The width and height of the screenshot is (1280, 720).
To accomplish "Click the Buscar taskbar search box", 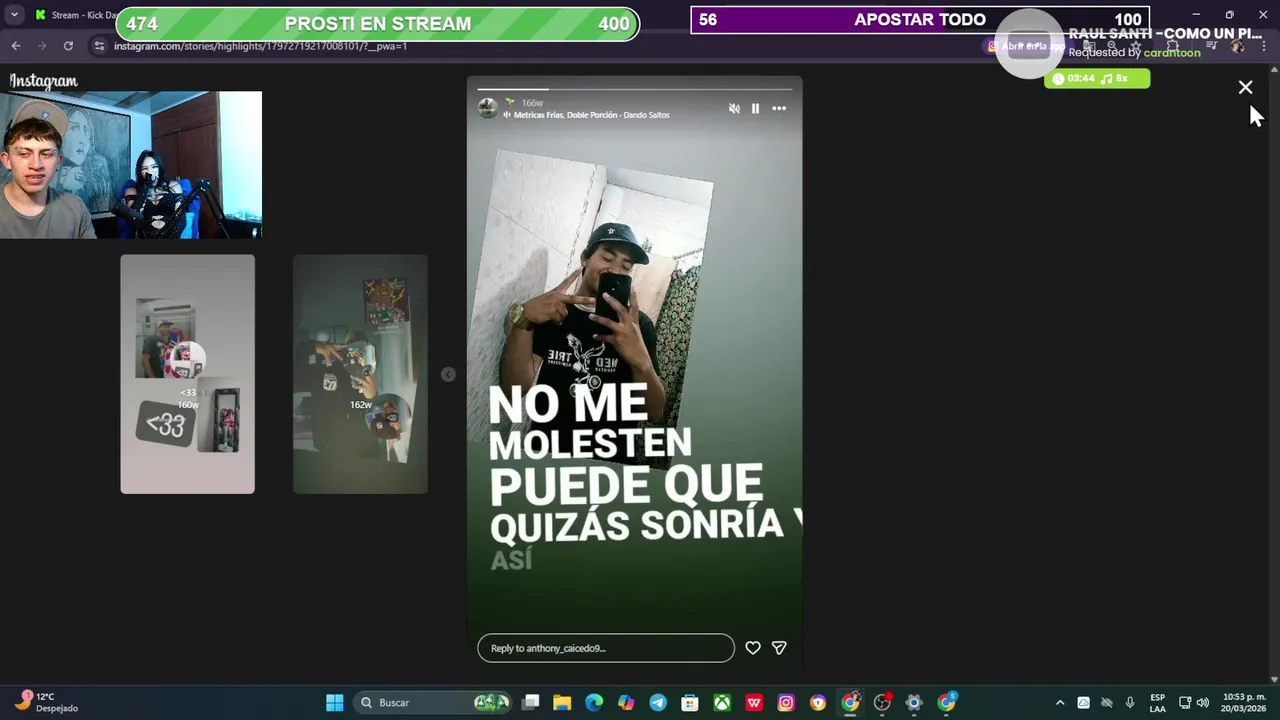I will [x=432, y=702].
